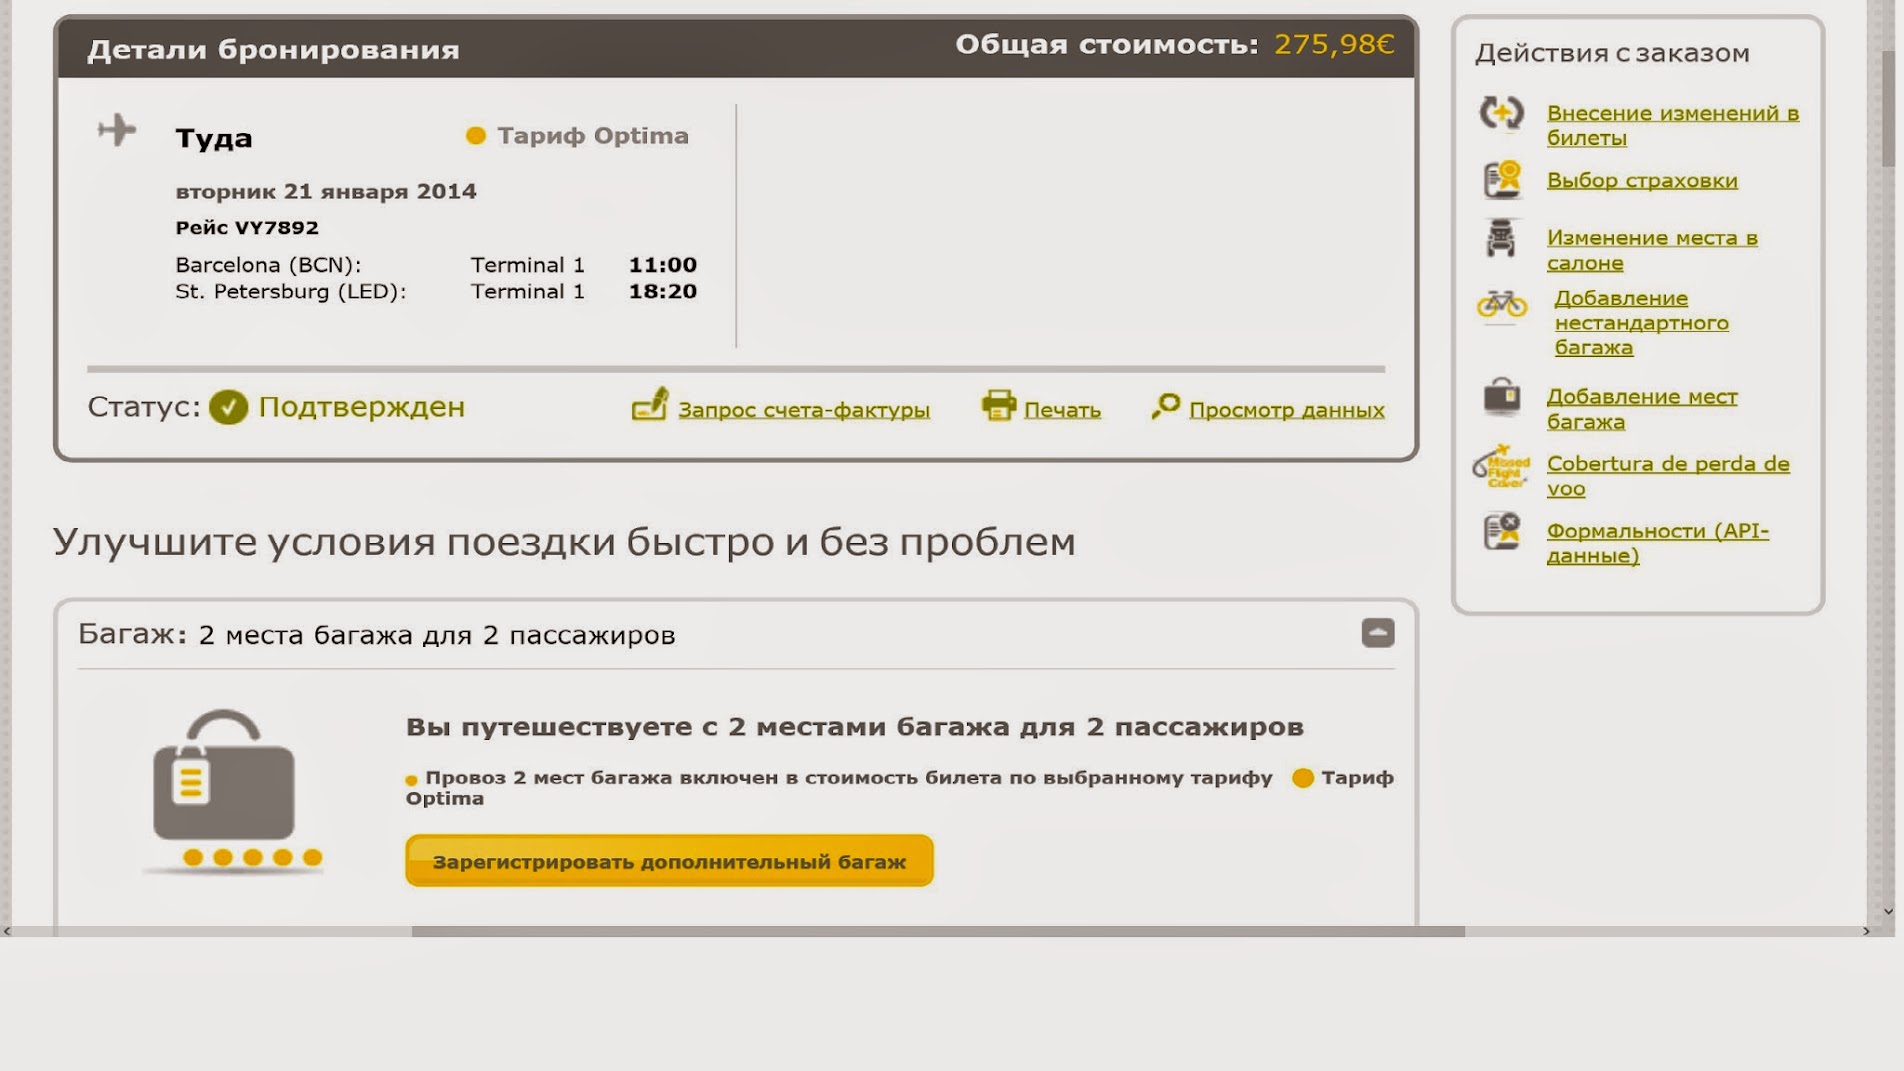
Task: Click the total price 275,98€
Action: (1333, 44)
